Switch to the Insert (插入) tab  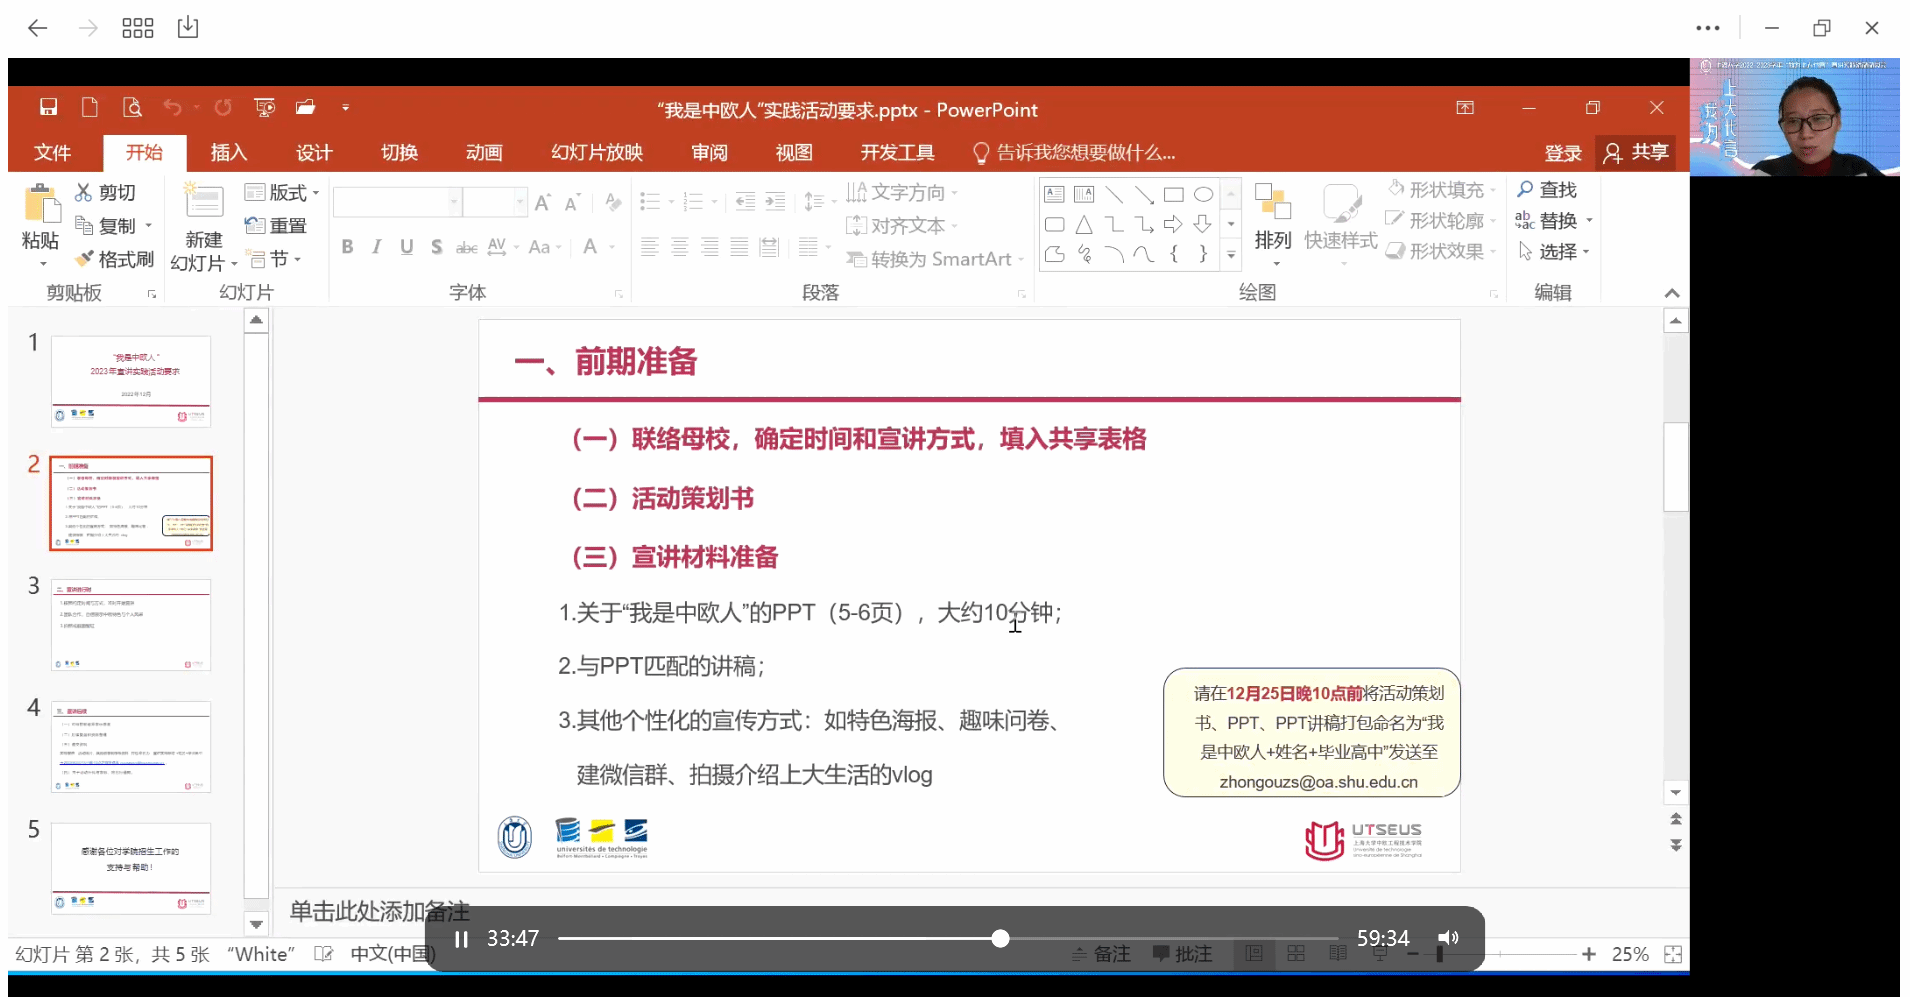pyautogui.click(x=228, y=152)
